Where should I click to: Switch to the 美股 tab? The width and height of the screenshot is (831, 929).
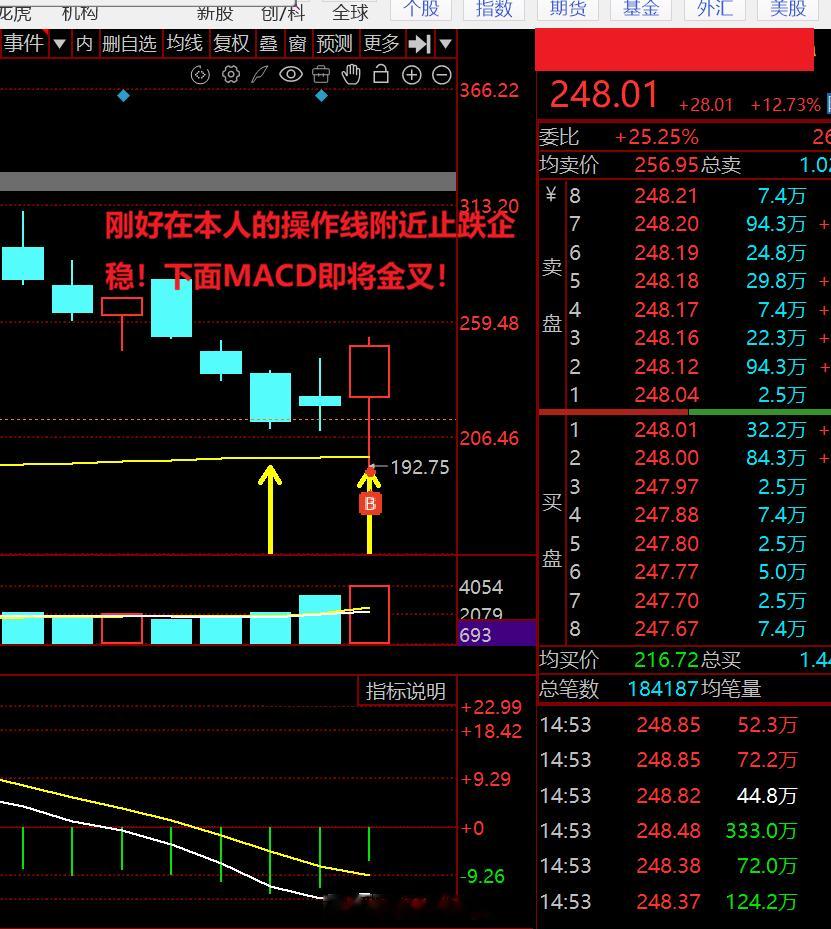(x=788, y=9)
